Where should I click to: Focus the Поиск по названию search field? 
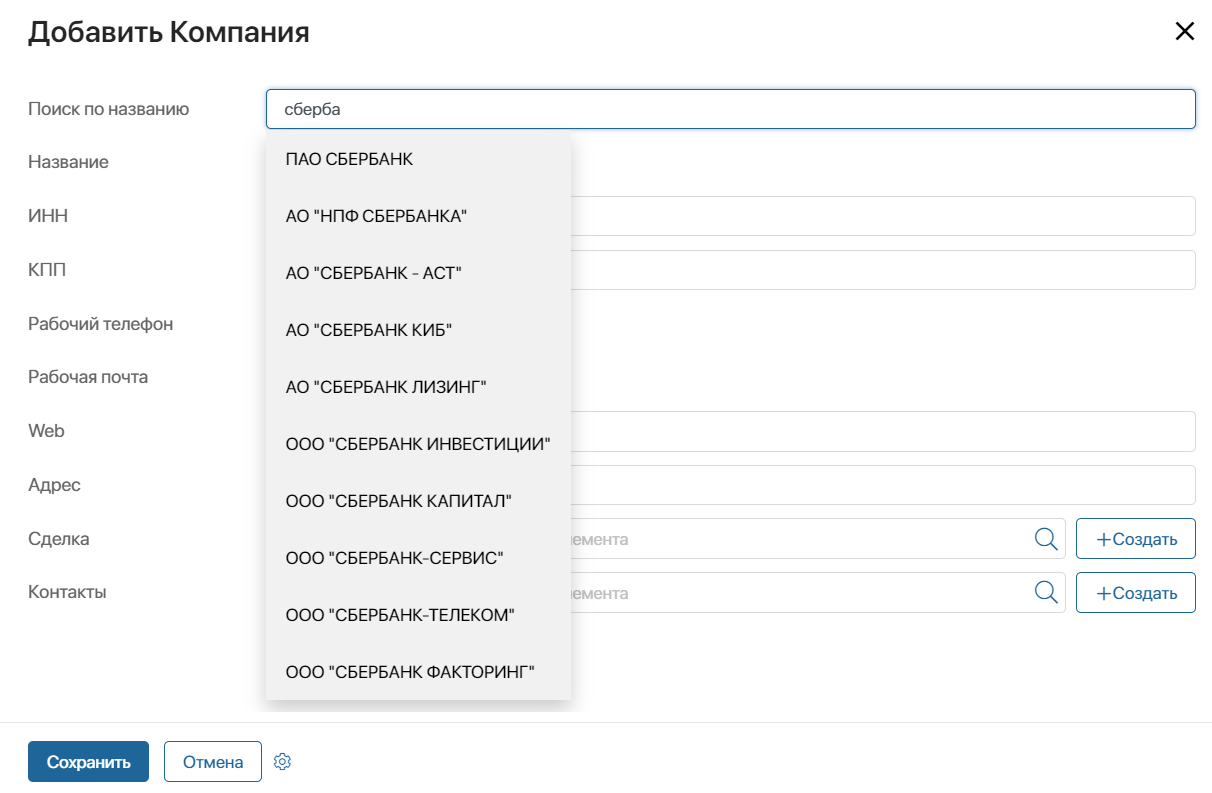(731, 109)
